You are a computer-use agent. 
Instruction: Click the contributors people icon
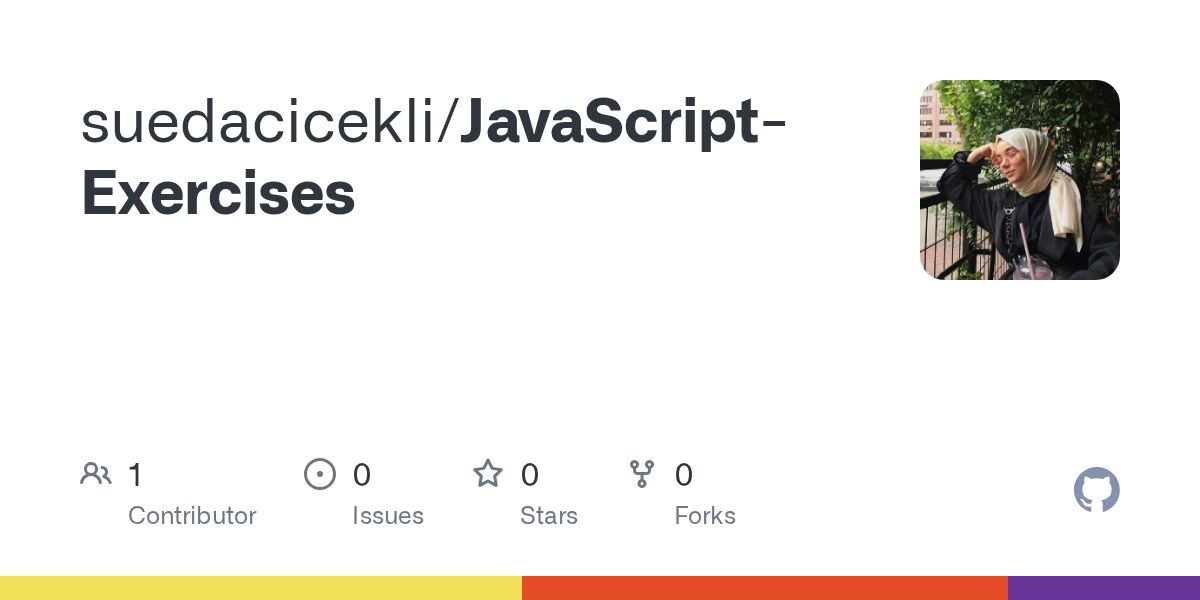96,474
